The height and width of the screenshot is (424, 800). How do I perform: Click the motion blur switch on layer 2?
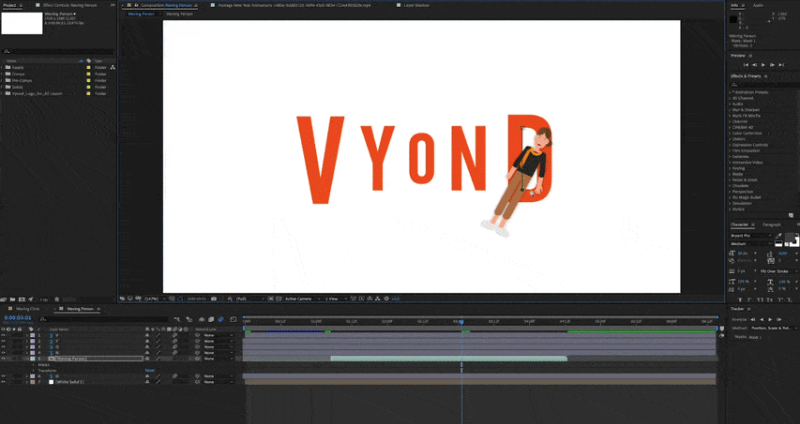(174, 341)
